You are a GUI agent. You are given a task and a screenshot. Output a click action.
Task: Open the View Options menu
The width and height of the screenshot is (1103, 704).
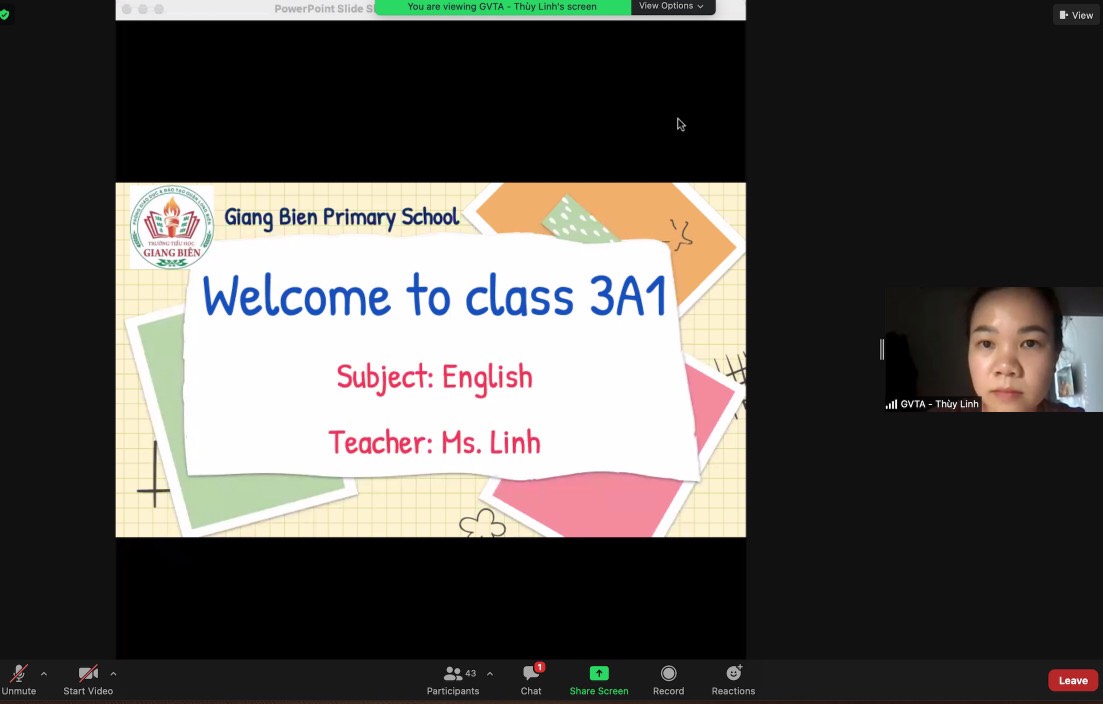coord(672,6)
